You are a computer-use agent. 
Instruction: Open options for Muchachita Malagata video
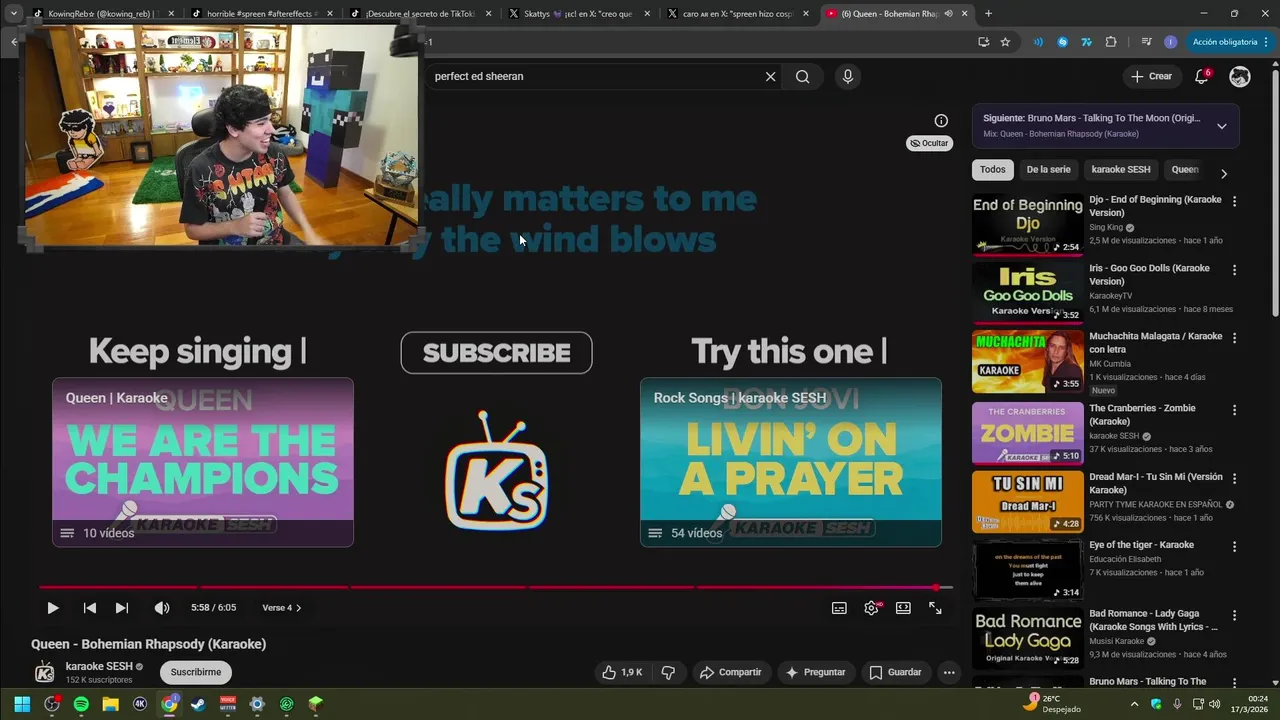pyautogui.click(x=1234, y=338)
